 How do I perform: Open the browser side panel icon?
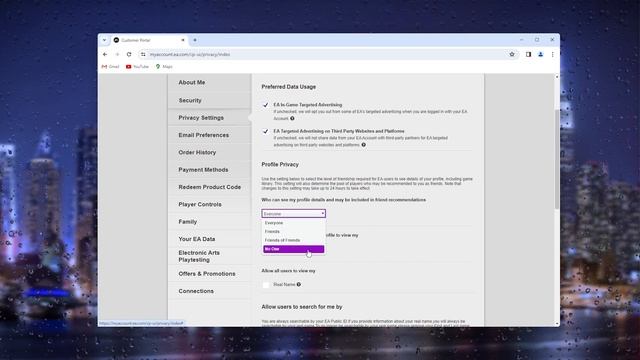(x=528, y=54)
